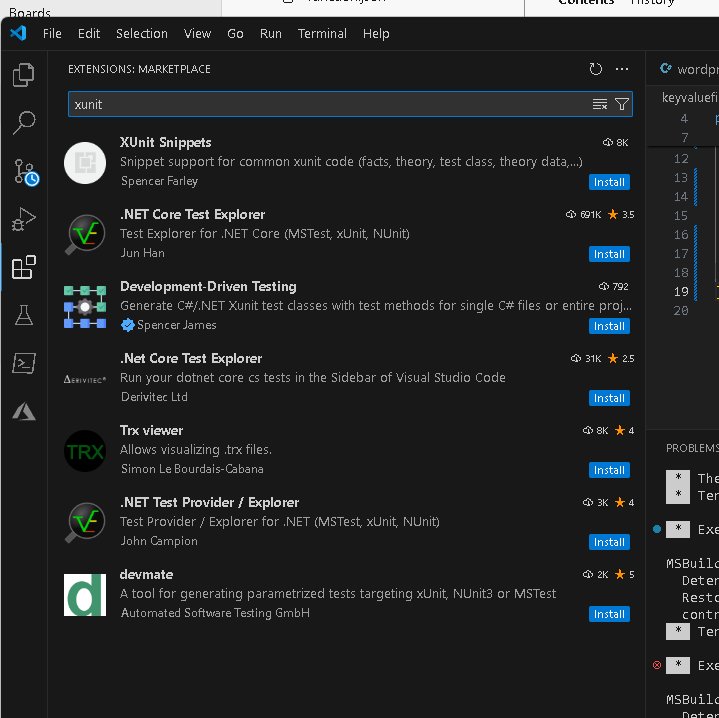This screenshot has height=718, width=719.
Task: Open the Terminal menu
Action: (x=322, y=33)
